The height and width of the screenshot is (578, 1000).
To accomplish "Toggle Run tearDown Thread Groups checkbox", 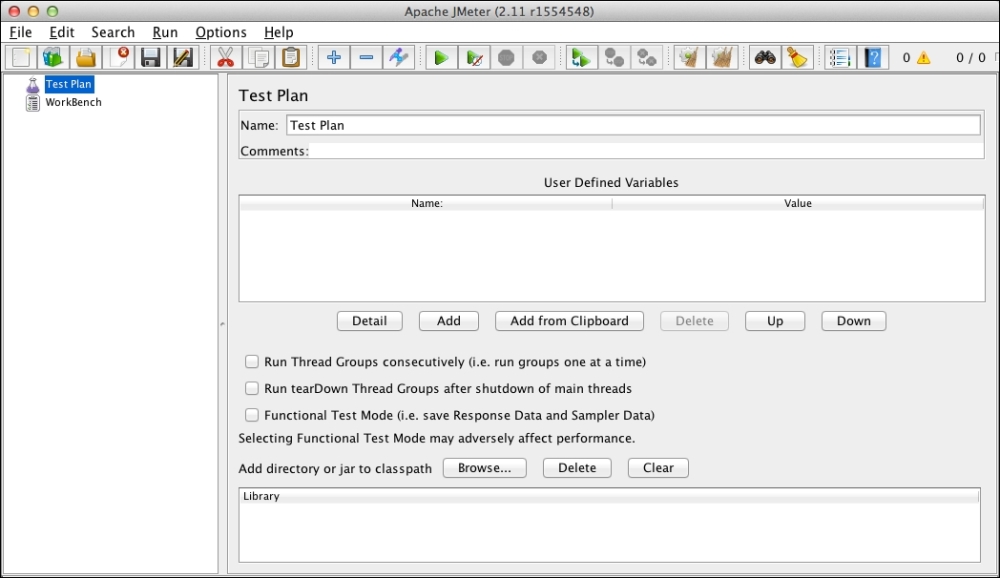I will pyautogui.click(x=252, y=389).
